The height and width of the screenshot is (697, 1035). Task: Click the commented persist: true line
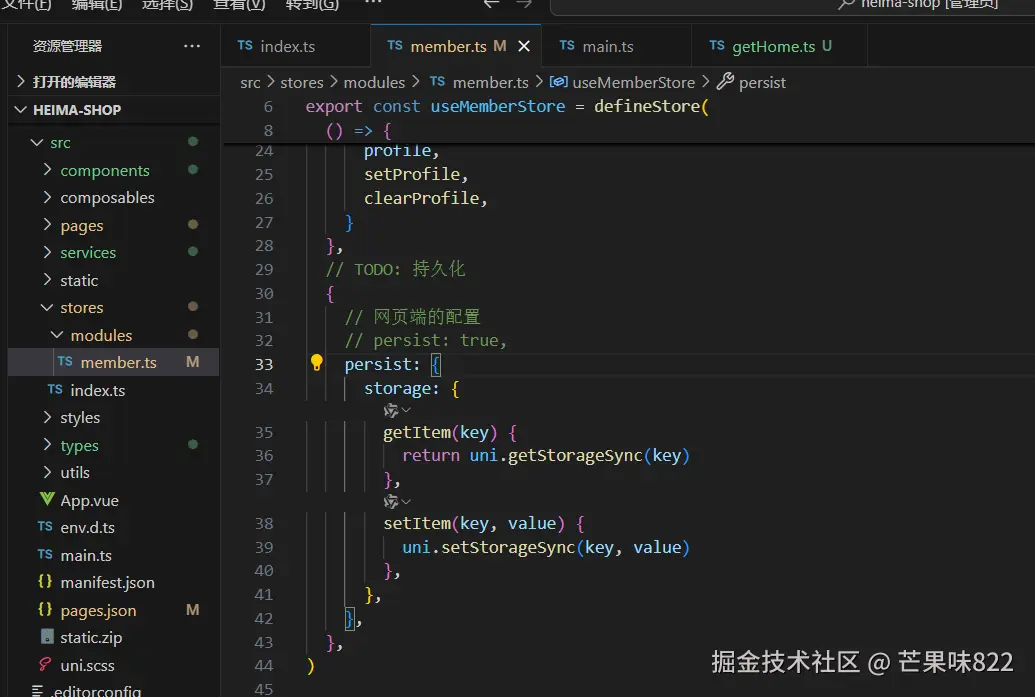[x=426, y=341]
